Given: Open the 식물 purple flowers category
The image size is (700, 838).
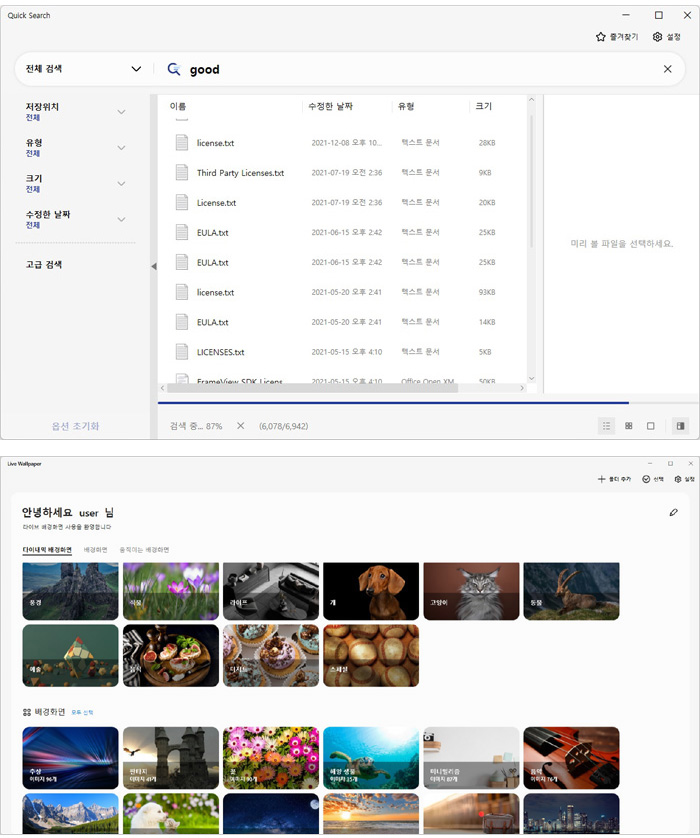Looking at the screenshot, I should (171, 591).
